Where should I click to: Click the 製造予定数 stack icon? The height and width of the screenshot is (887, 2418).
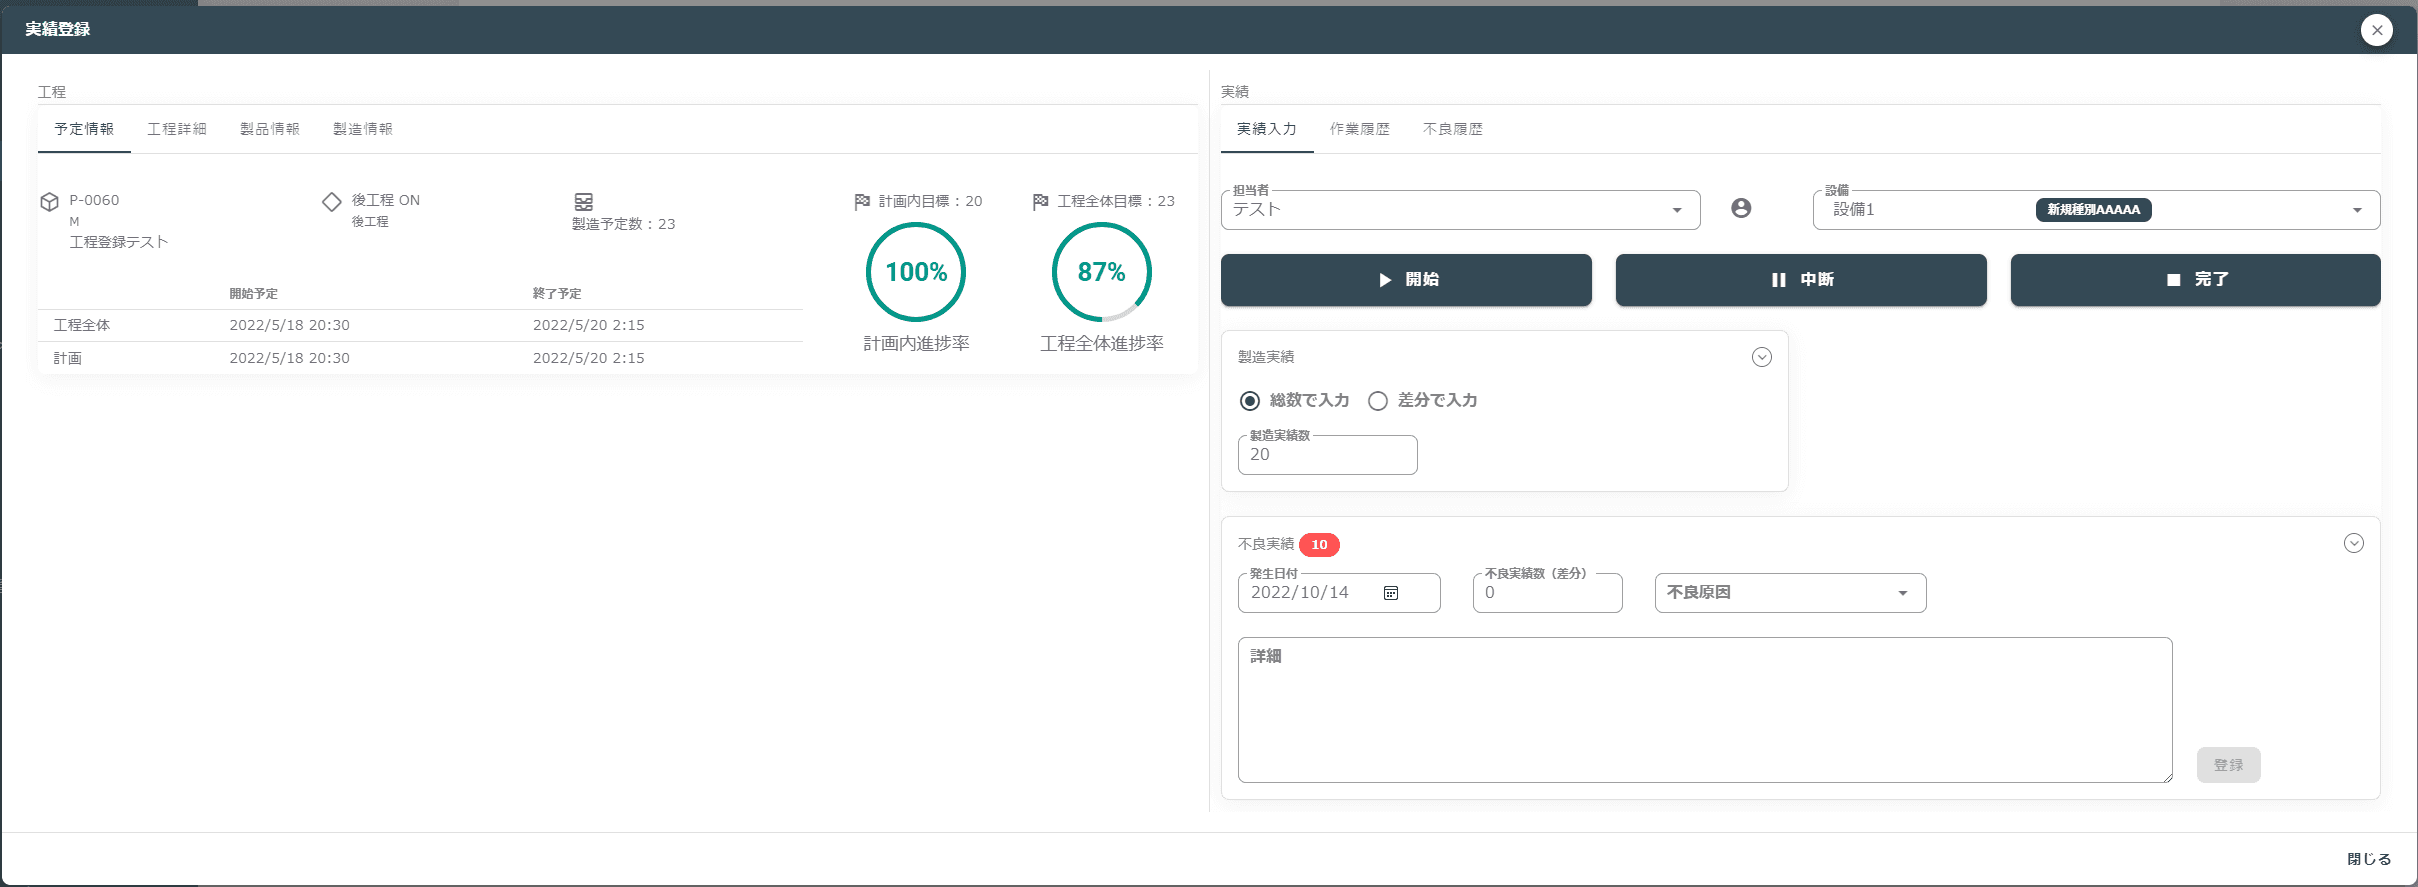pyautogui.click(x=584, y=202)
